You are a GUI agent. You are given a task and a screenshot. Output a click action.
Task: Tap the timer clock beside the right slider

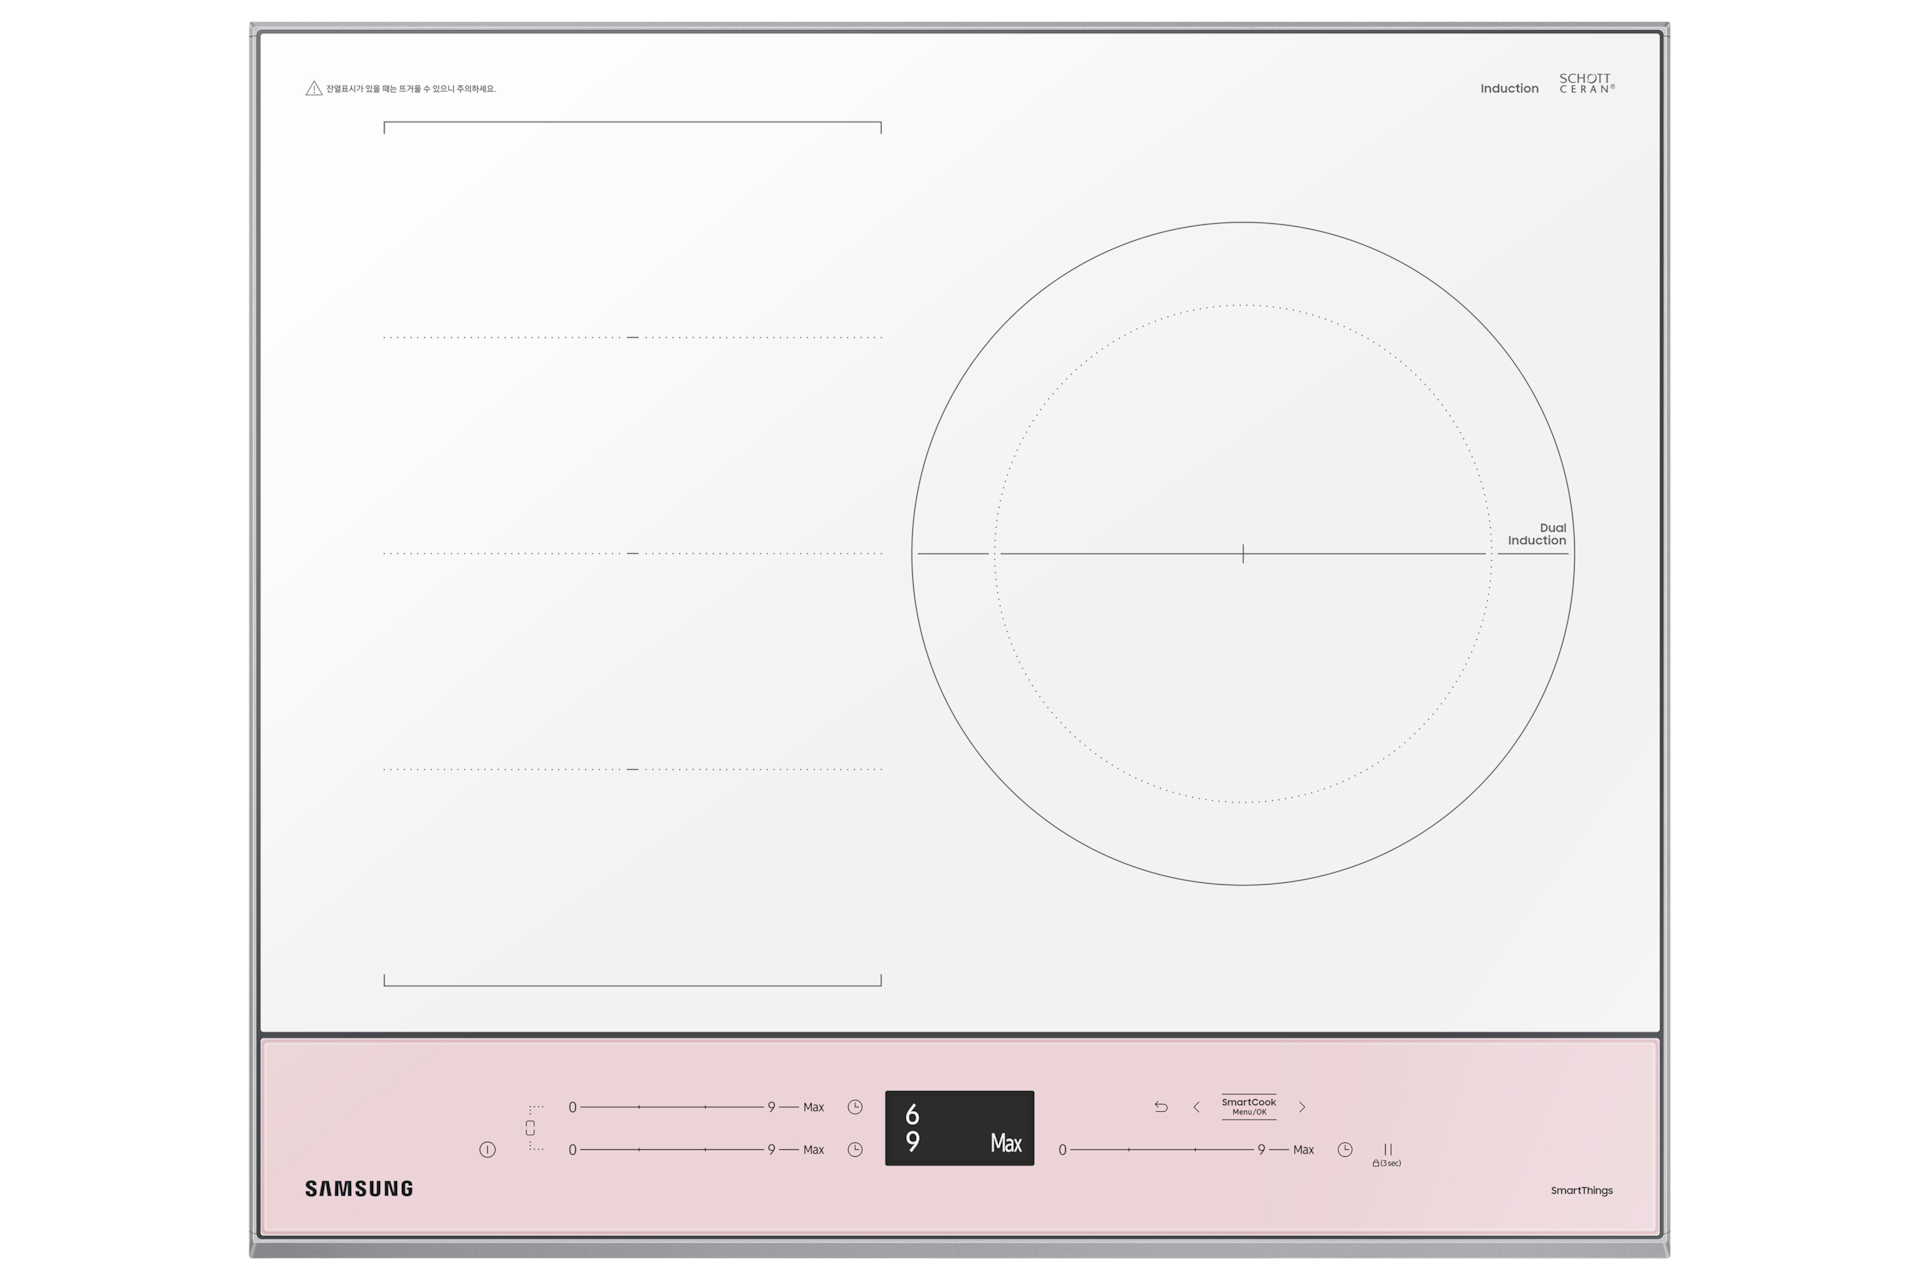click(1345, 1150)
